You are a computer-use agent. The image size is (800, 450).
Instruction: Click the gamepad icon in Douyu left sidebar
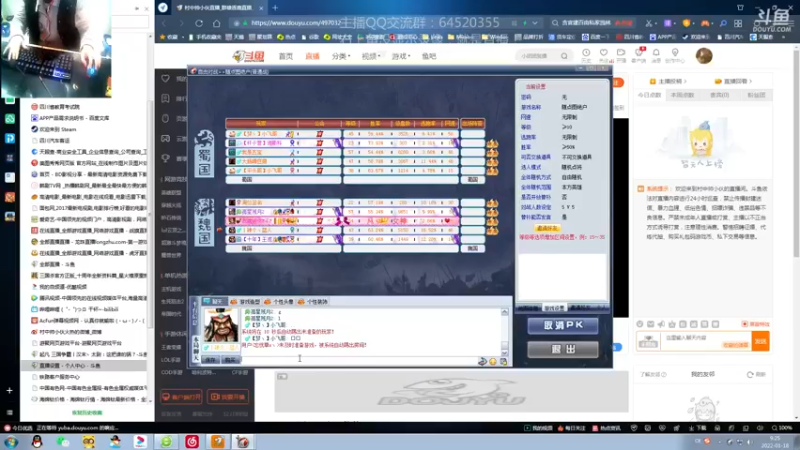(x=165, y=138)
